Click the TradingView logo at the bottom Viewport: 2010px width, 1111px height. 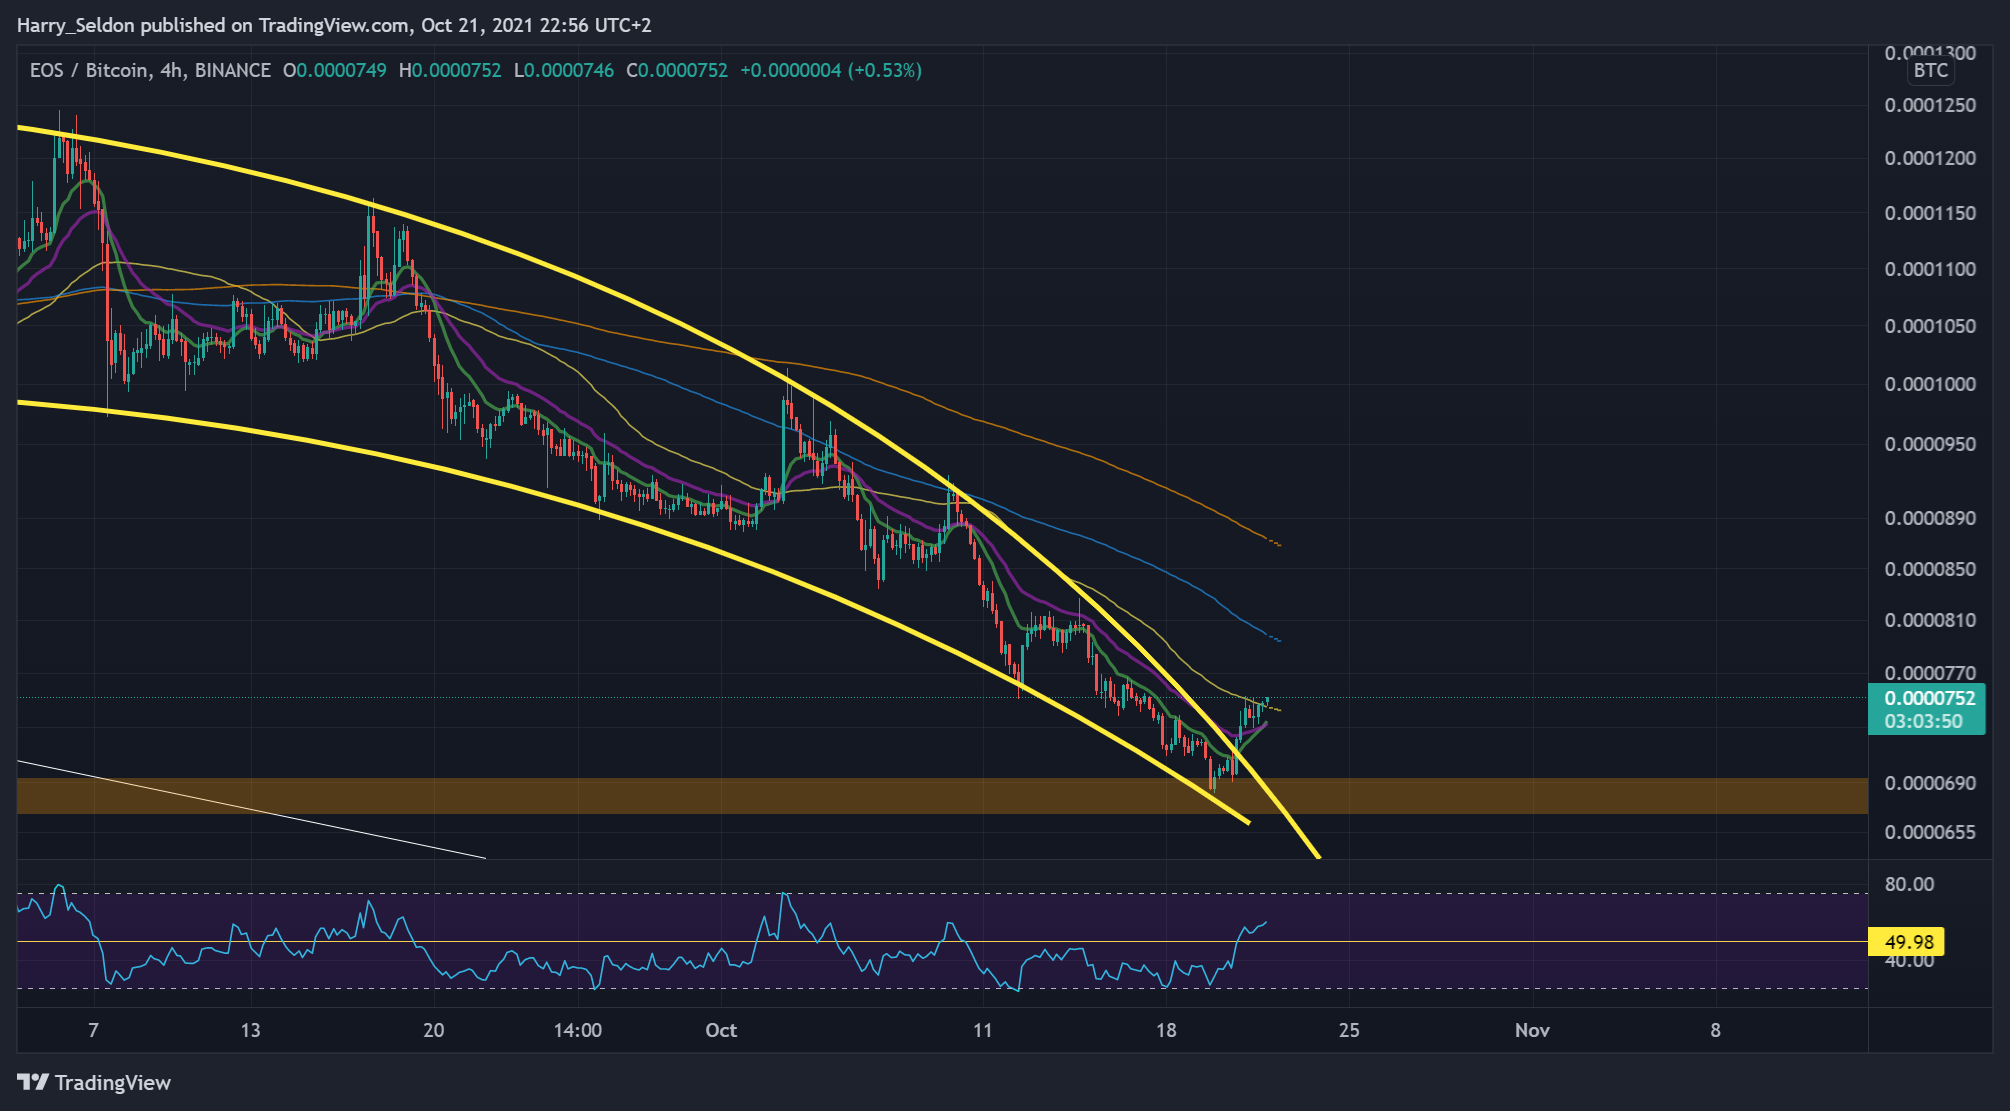click(x=95, y=1082)
